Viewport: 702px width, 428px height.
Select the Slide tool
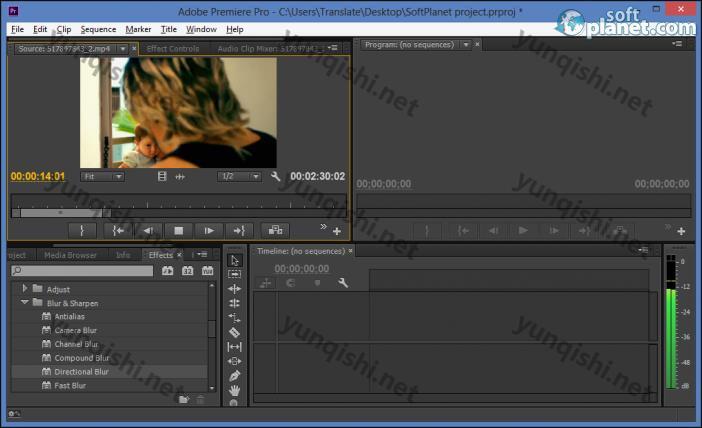click(x=234, y=361)
